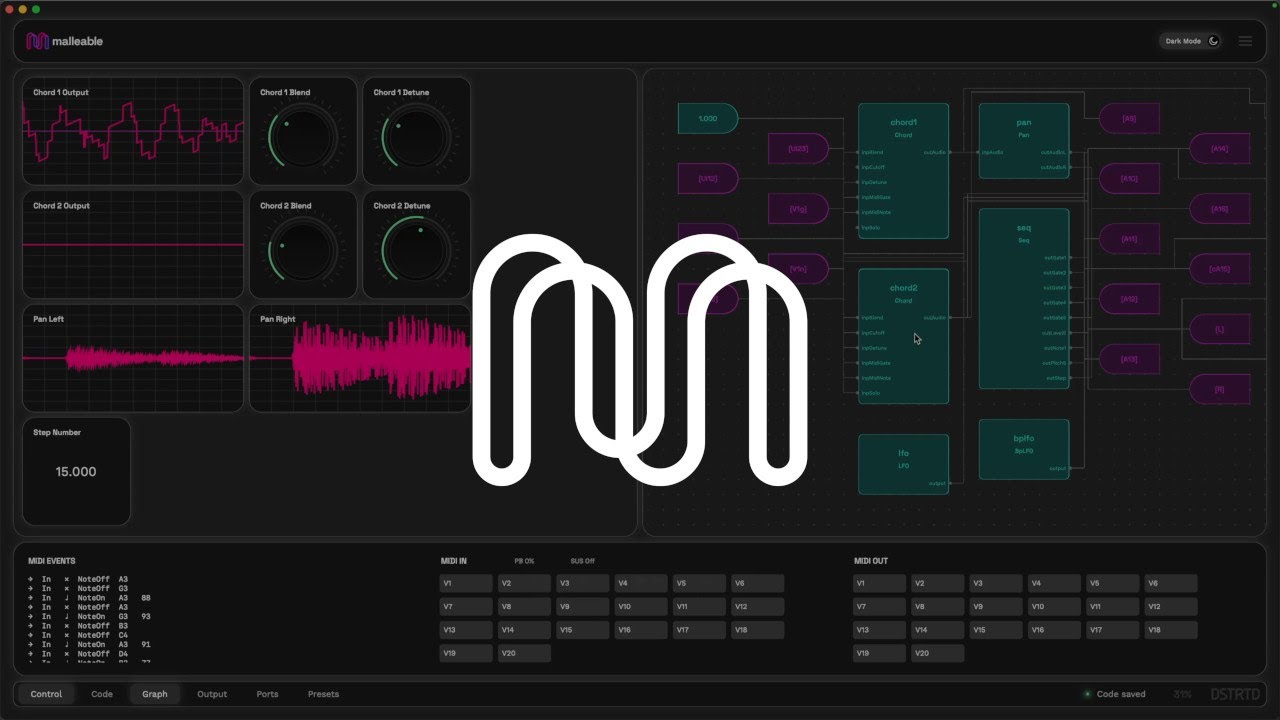Screen dimensions: 1280x720
Task: Click the [A12] output node
Action: (x=1129, y=299)
